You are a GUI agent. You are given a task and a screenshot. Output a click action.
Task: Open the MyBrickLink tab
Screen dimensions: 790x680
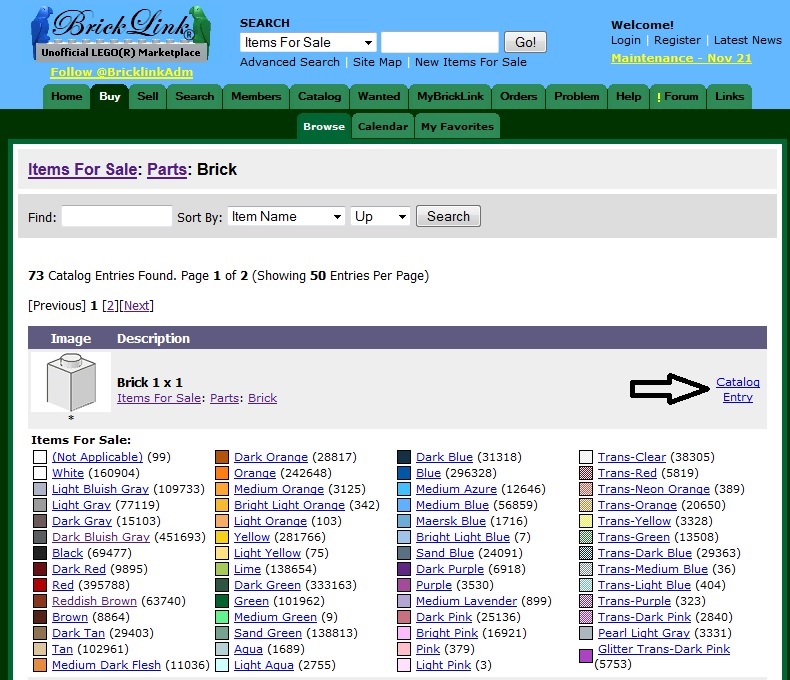point(450,96)
